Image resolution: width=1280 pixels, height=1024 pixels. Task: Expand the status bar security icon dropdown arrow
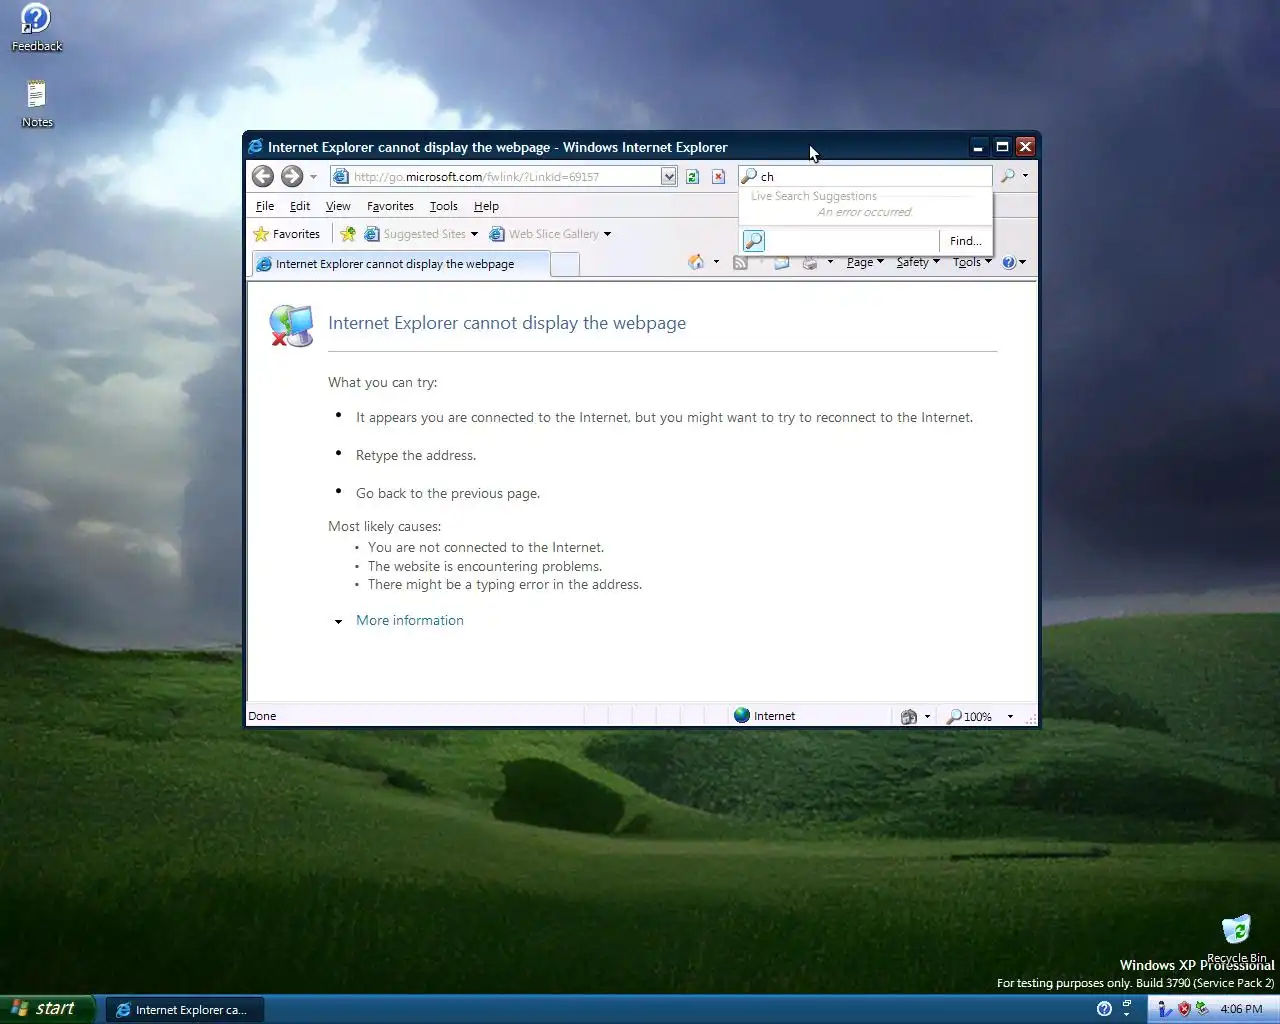(927, 716)
